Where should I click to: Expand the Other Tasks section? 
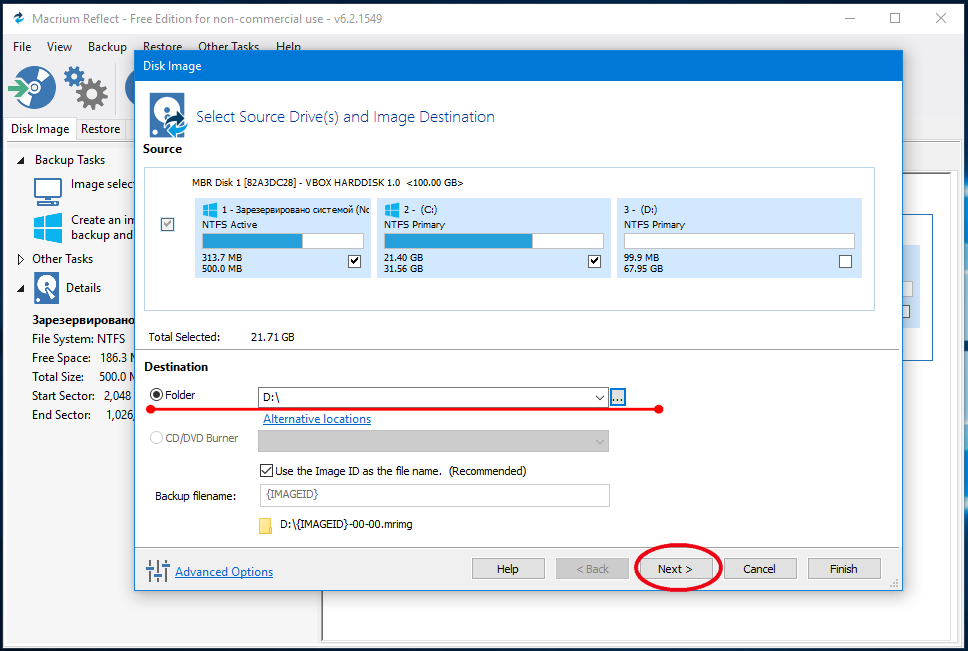[21, 259]
